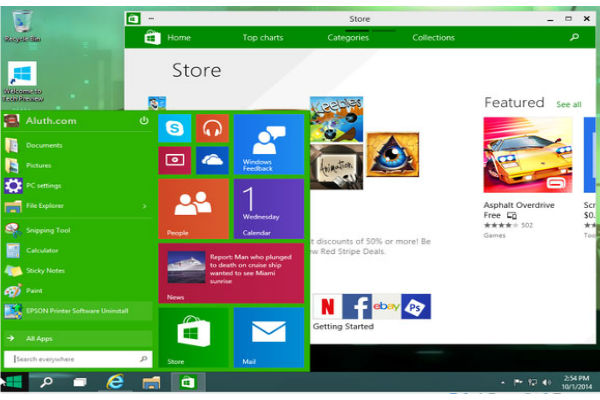
Task: Open Collections in Store
Action: pos(434,38)
